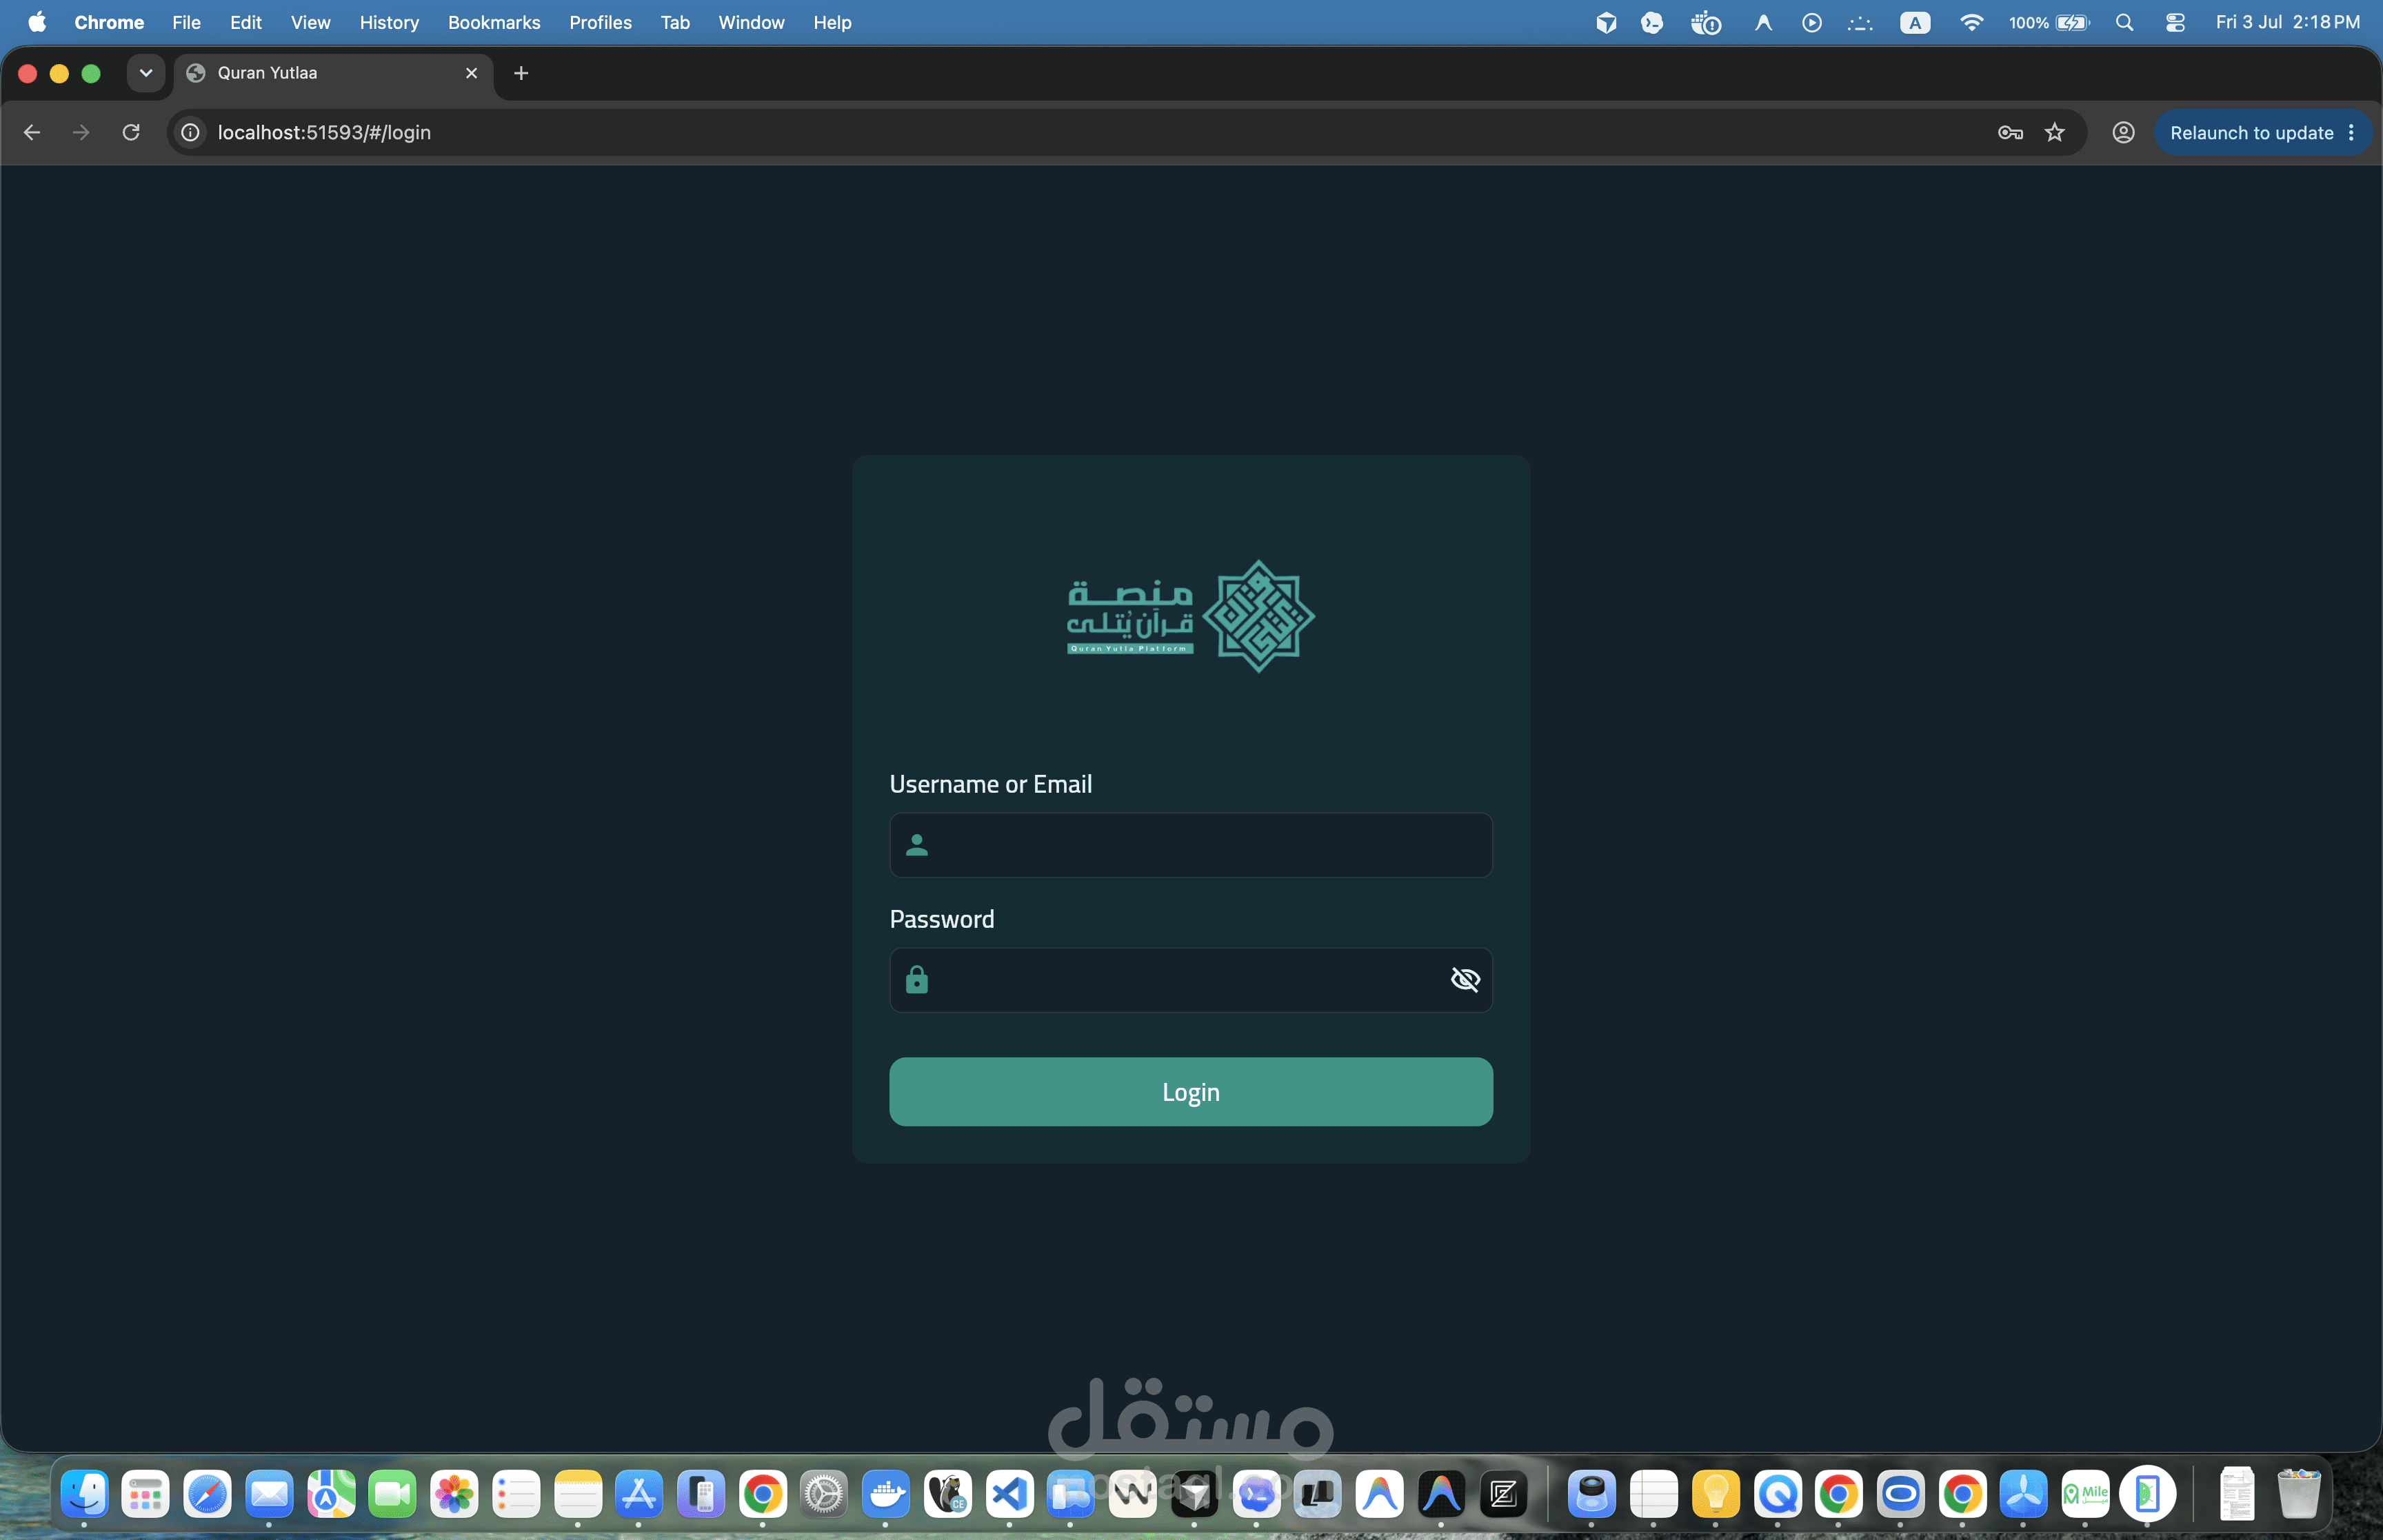Image resolution: width=2383 pixels, height=1540 pixels.
Task: Open Chrome's three-dot menu
Action: tap(2351, 132)
